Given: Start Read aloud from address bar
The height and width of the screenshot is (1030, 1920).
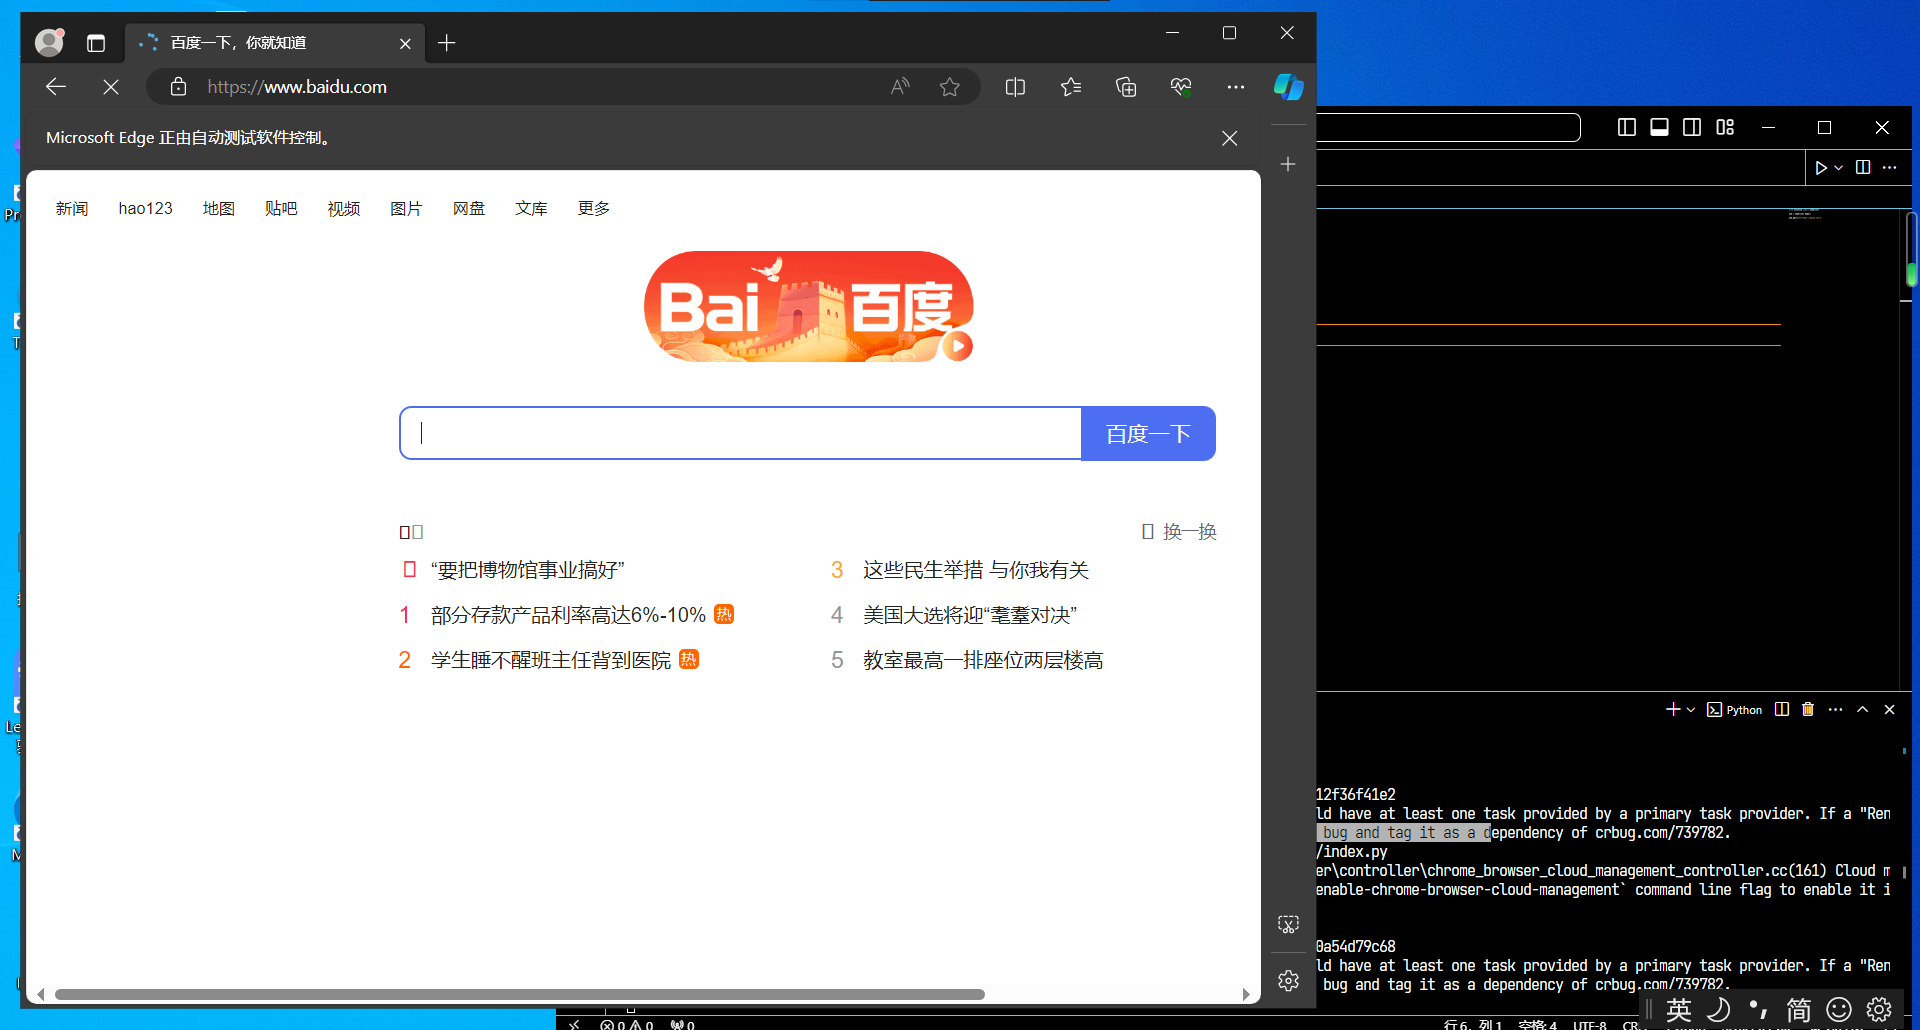Looking at the screenshot, I should [x=900, y=87].
